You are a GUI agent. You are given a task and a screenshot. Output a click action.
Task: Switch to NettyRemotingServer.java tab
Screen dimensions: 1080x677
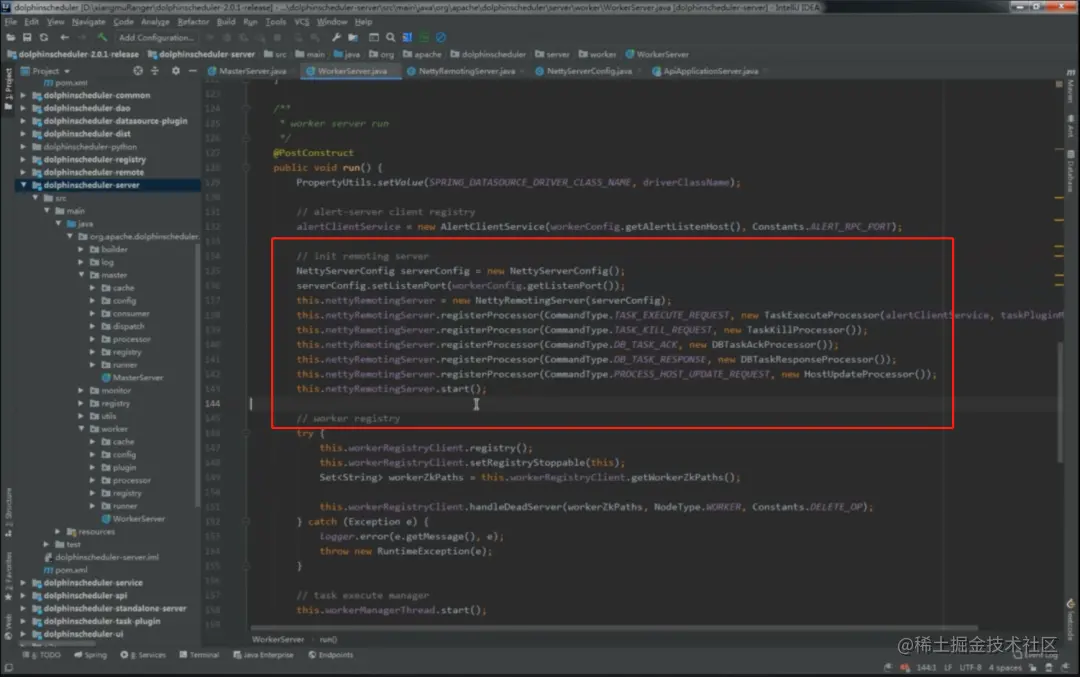coord(466,71)
